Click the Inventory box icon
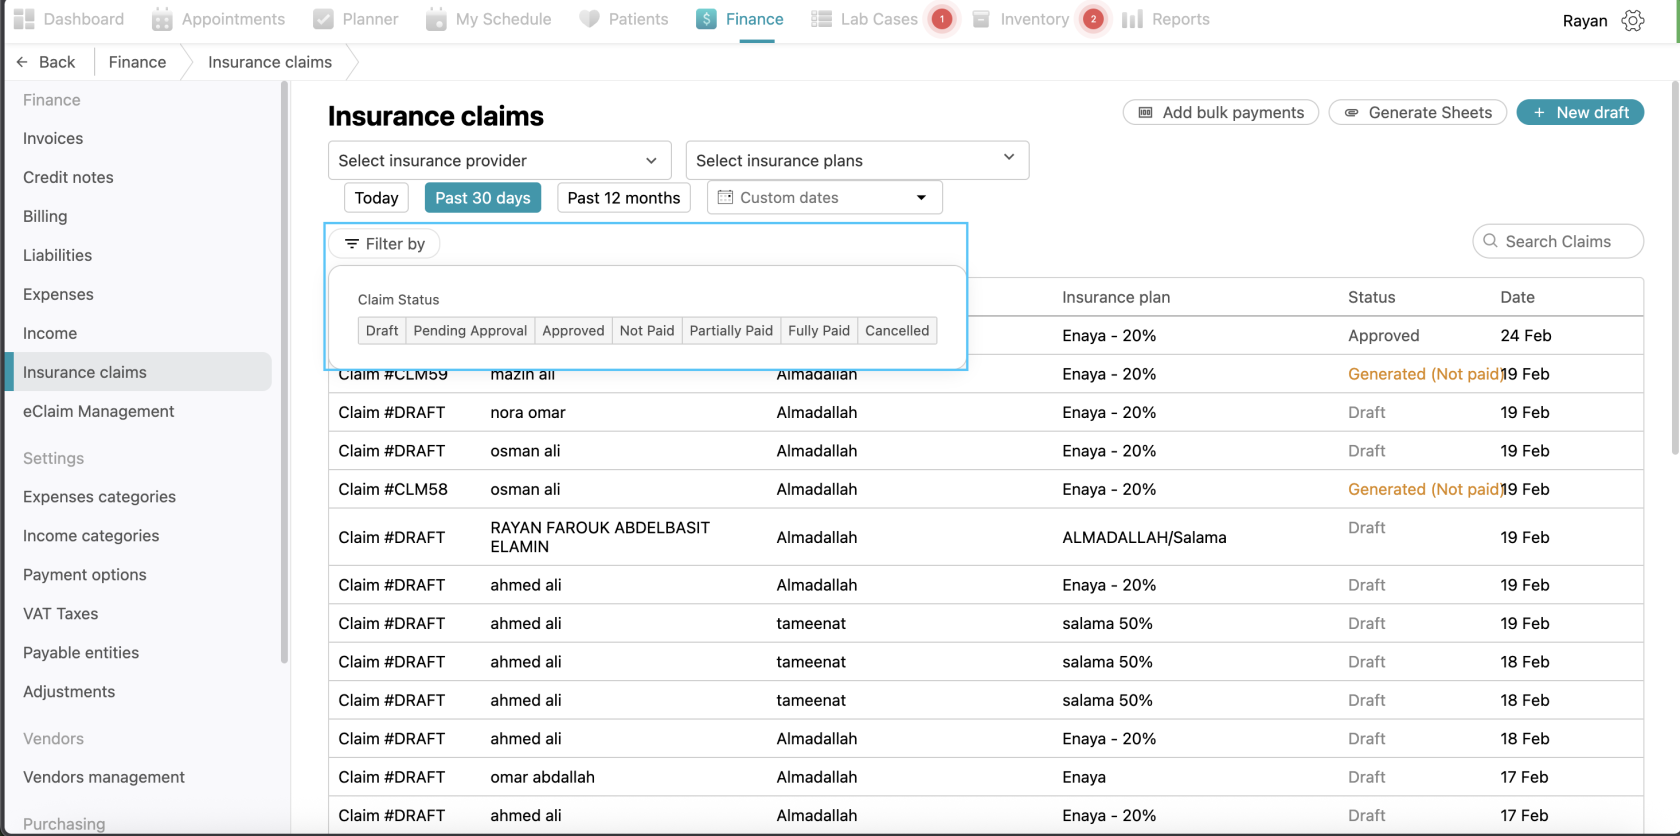Screen dimensions: 1680x836 click(981, 19)
